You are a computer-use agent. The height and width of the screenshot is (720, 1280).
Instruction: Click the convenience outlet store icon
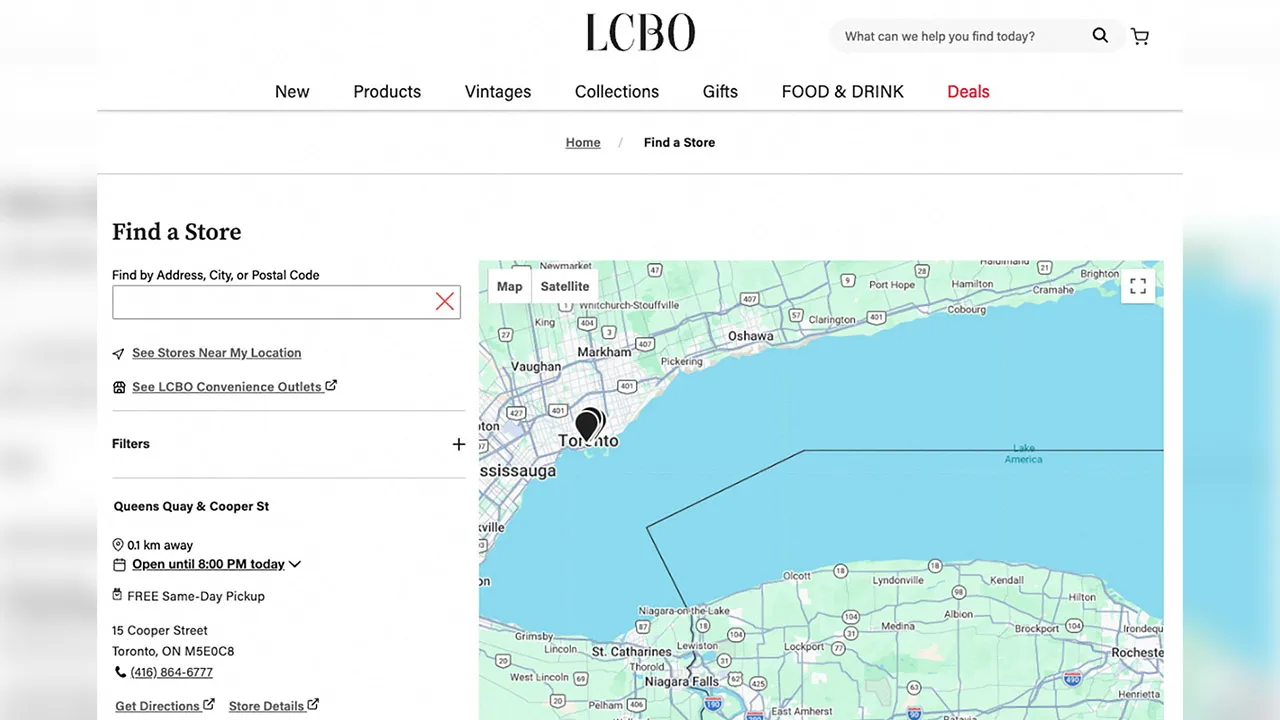[119, 387]
